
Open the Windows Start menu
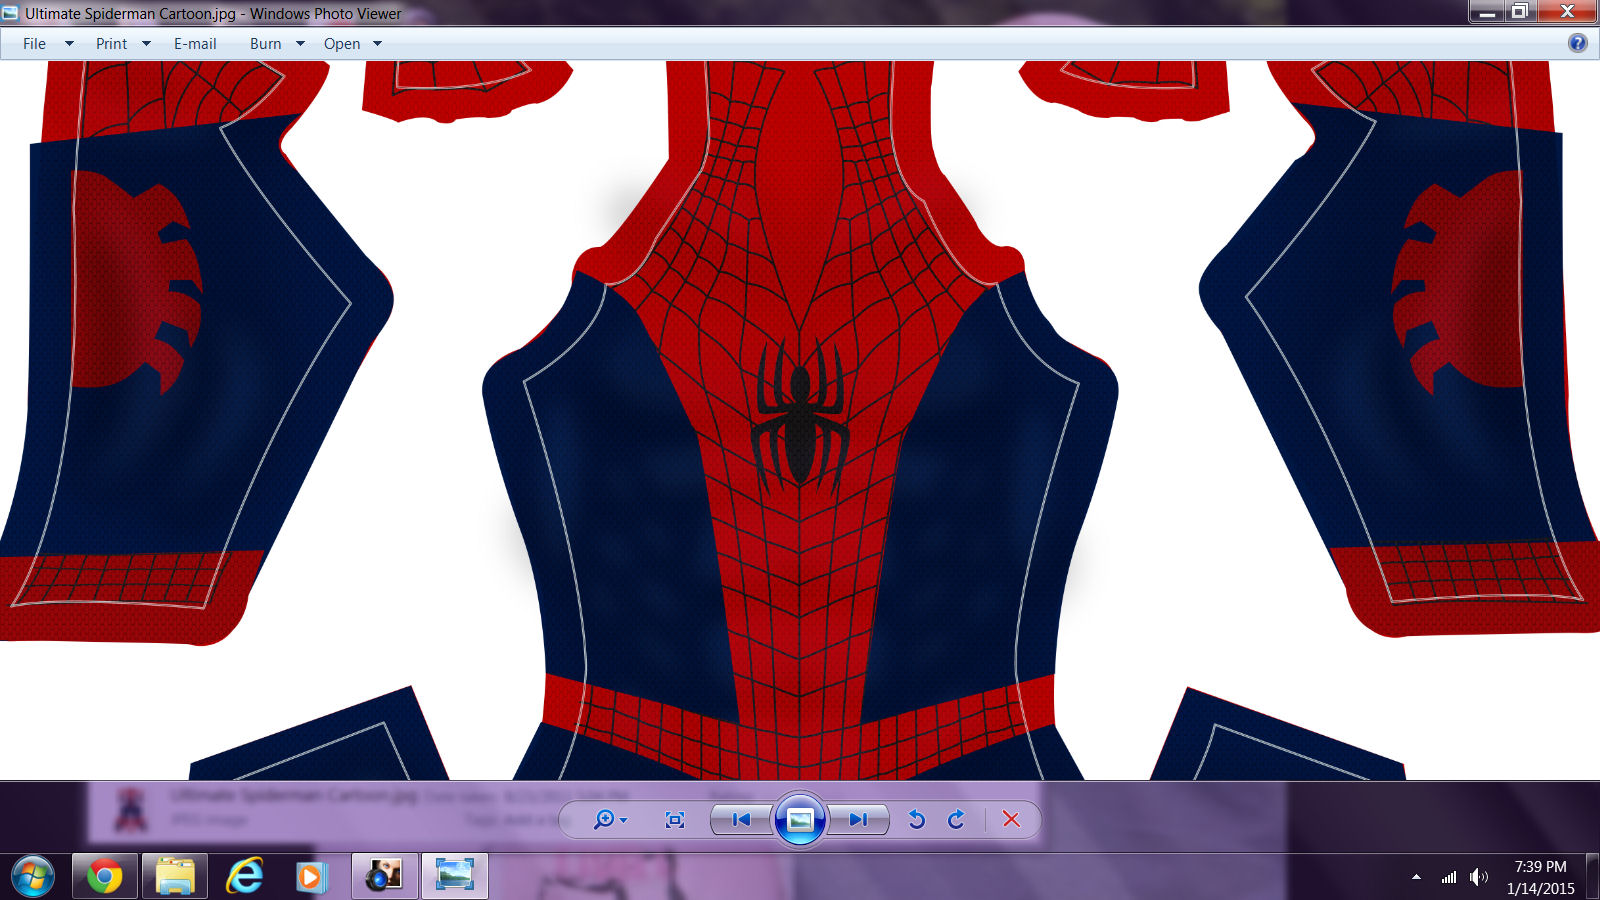point(32,877)
